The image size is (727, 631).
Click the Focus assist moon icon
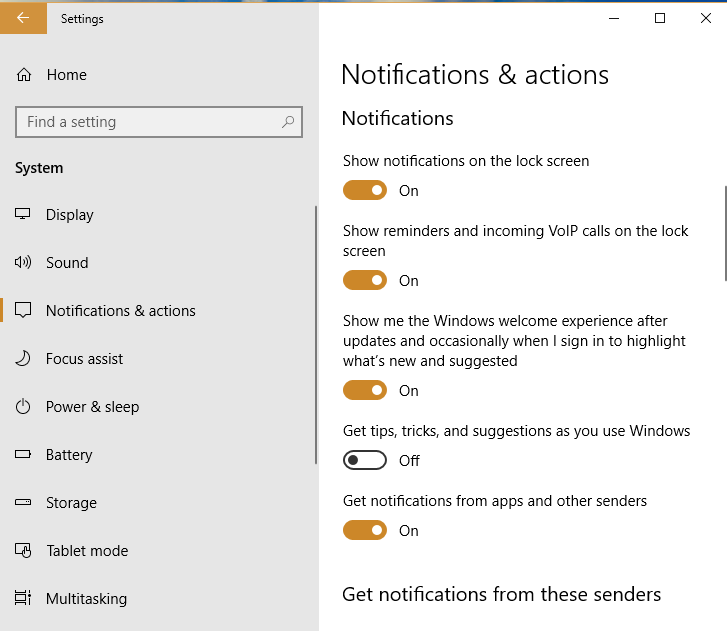pos(23,358)
